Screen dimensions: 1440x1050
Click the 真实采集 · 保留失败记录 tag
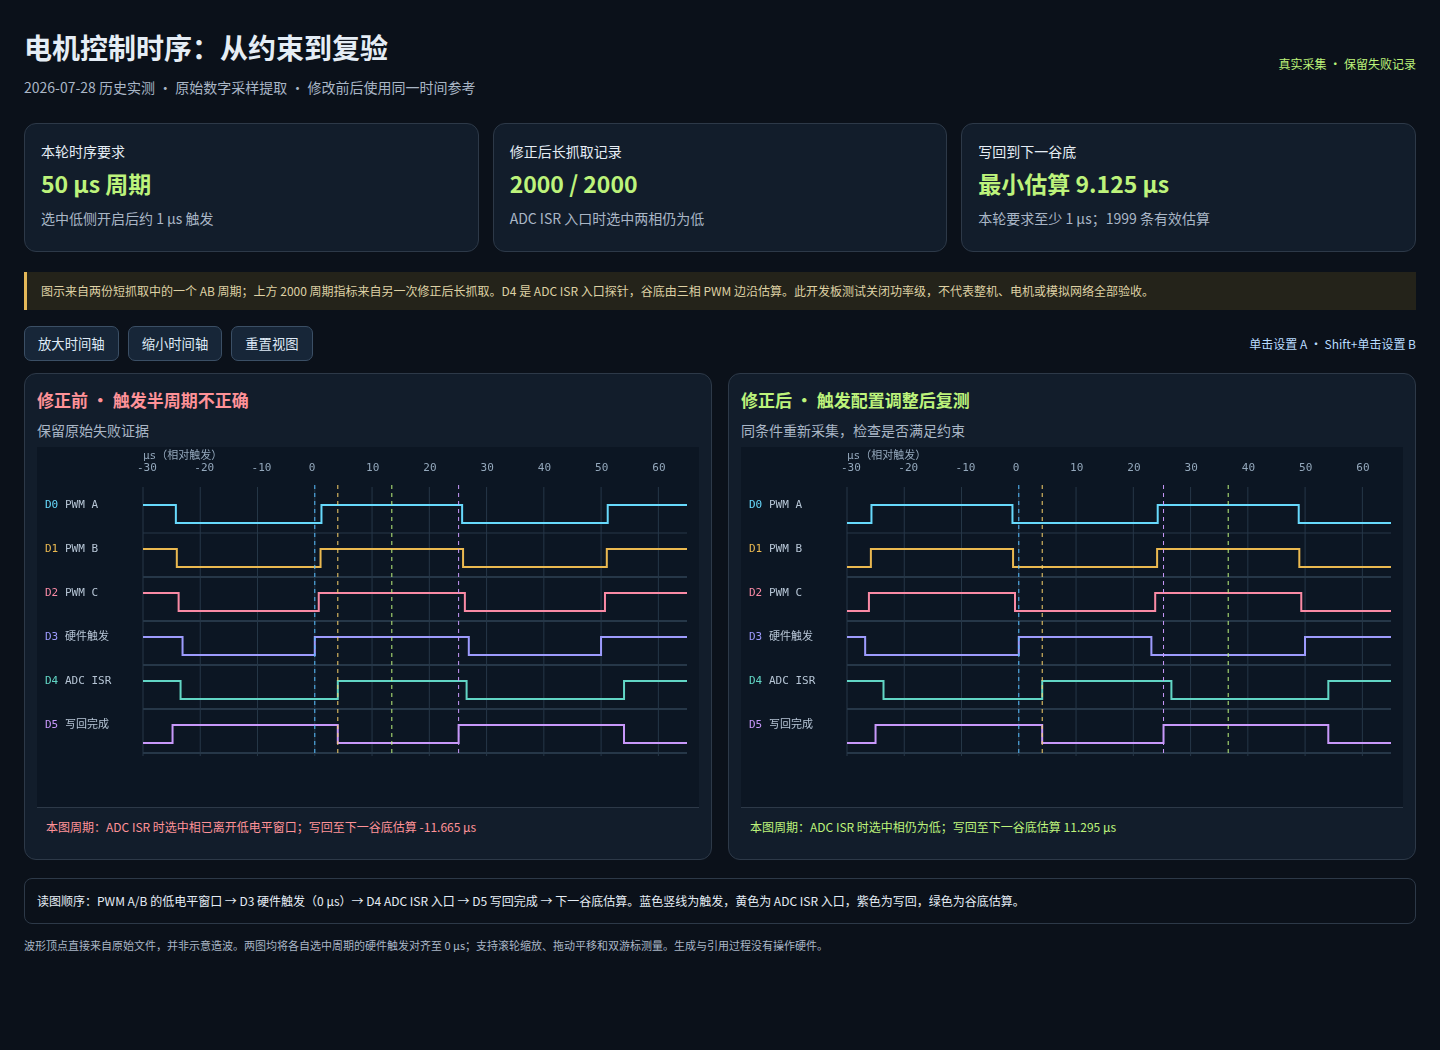click(x=1347, y=64)
